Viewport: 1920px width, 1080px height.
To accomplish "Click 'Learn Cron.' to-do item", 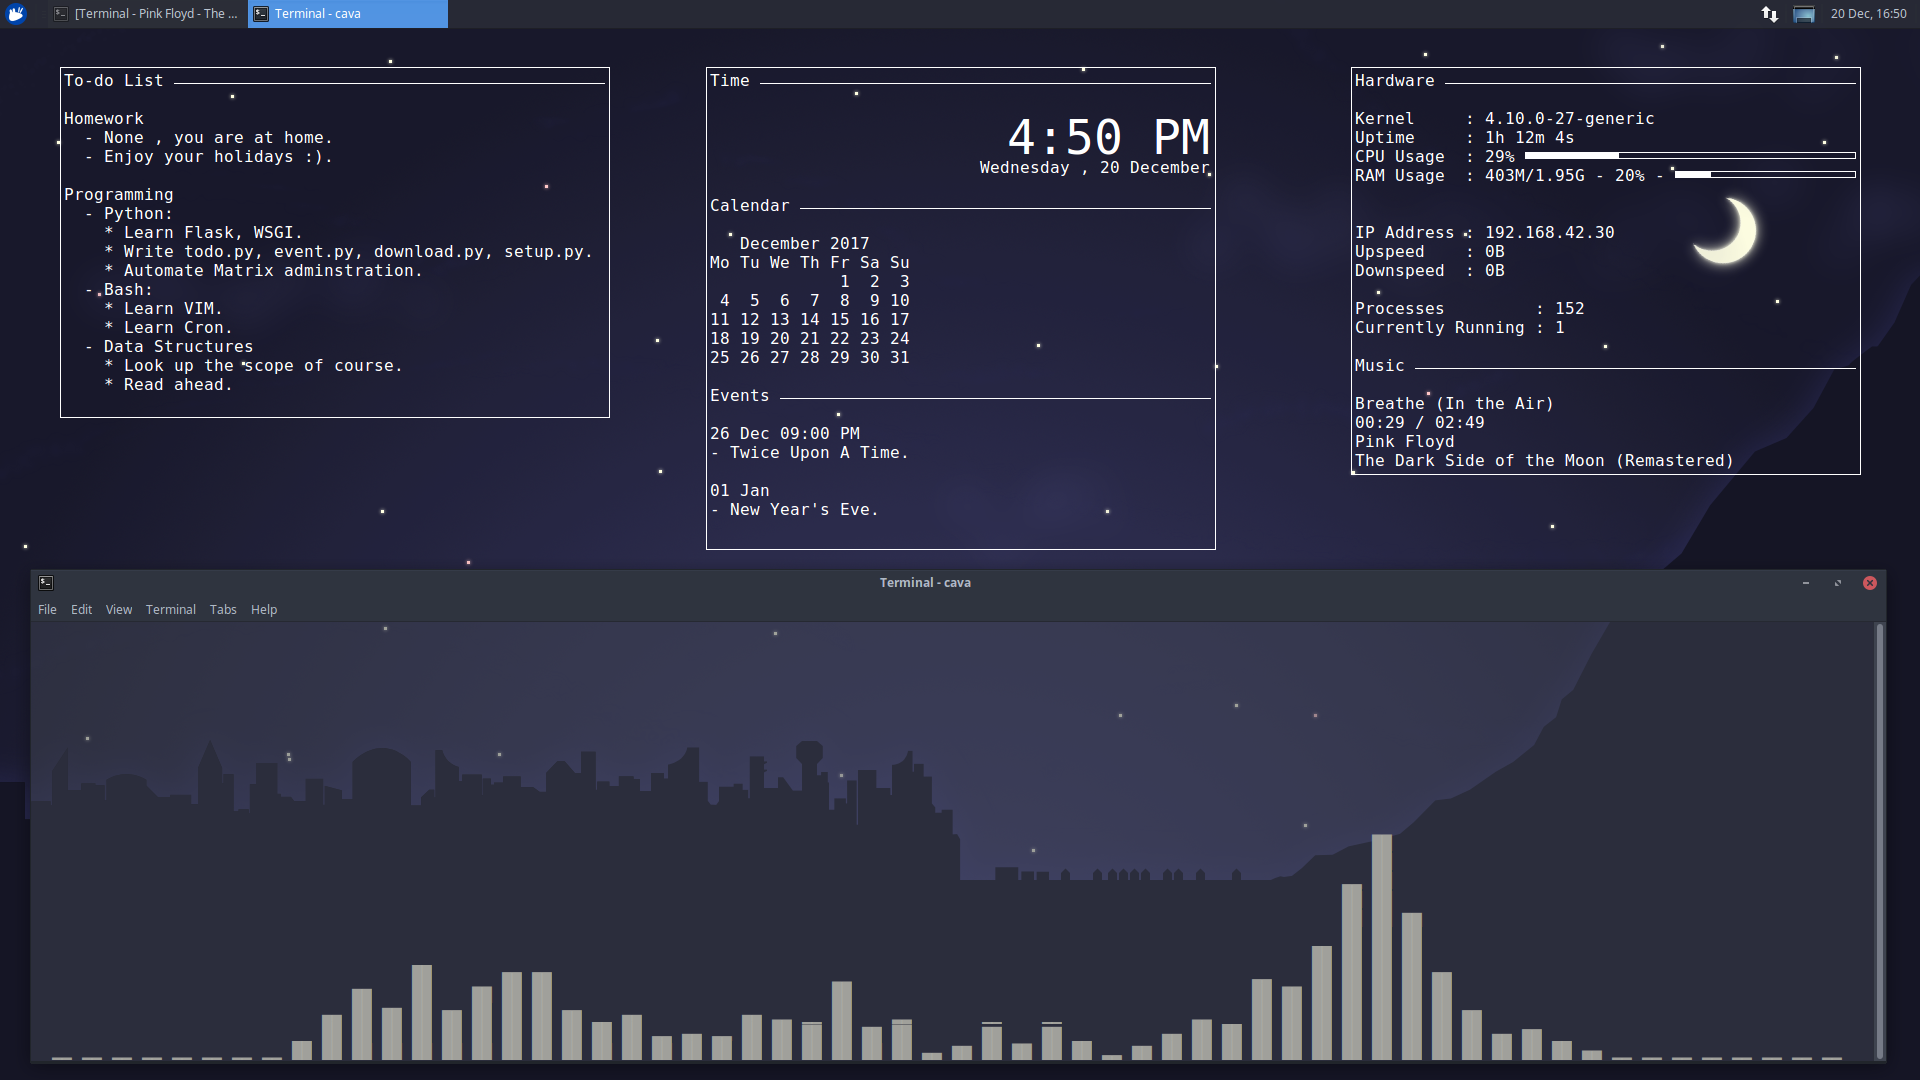I will point(178,328).
